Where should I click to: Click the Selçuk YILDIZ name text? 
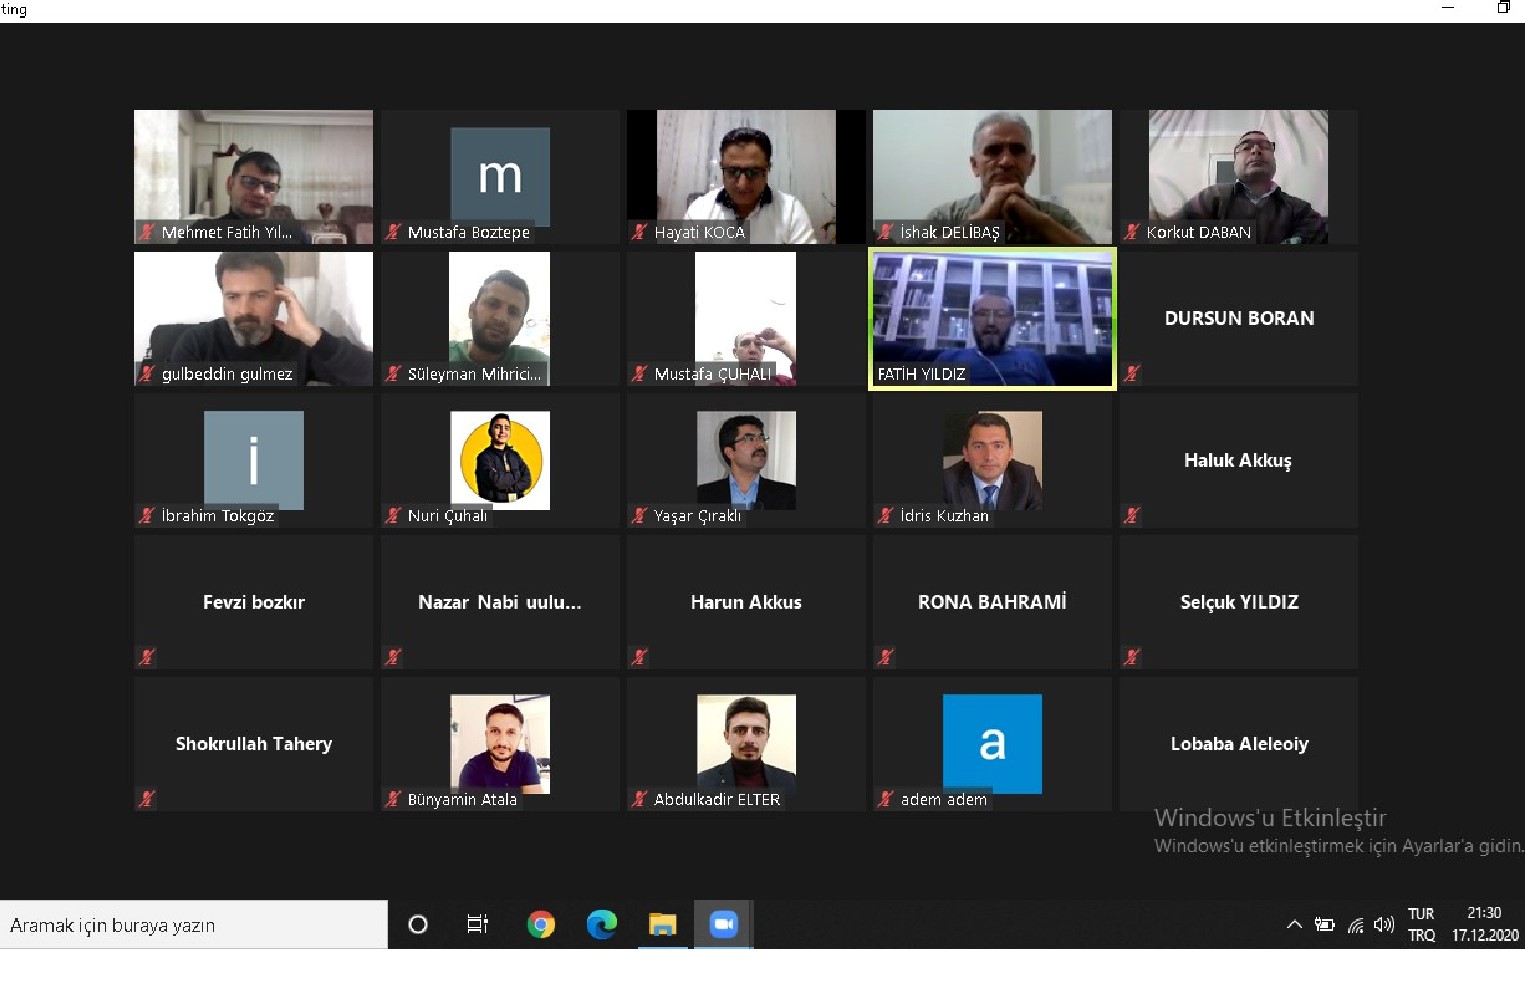(1239, 602)
